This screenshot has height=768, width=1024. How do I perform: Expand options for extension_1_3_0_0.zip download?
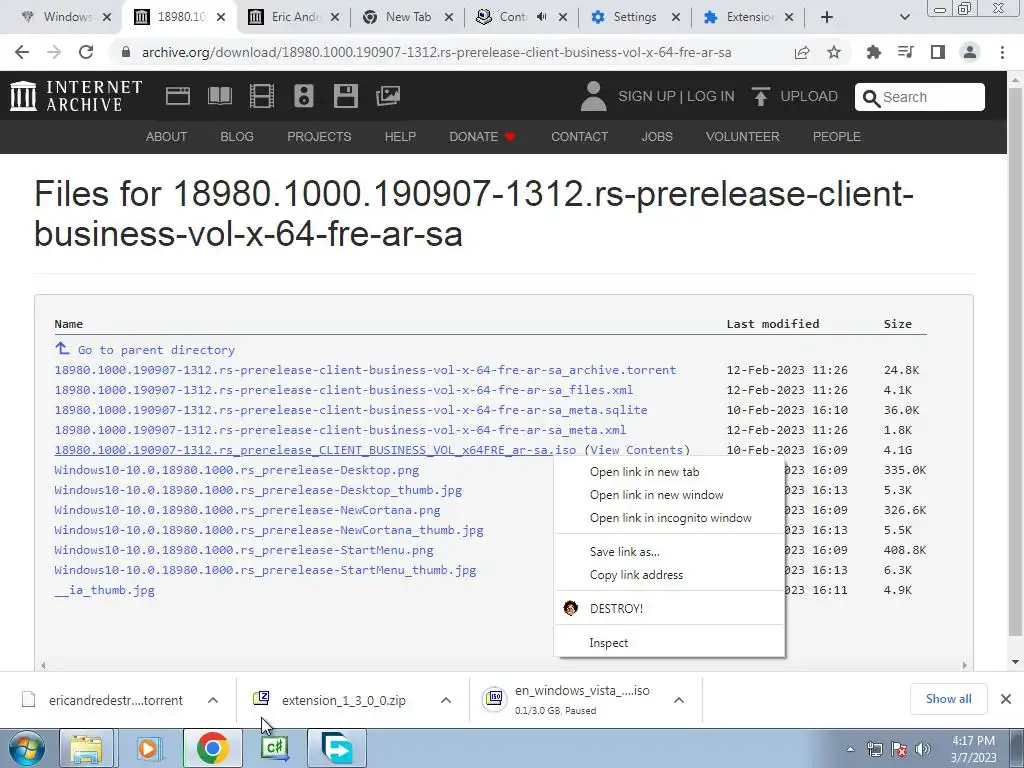445,700
